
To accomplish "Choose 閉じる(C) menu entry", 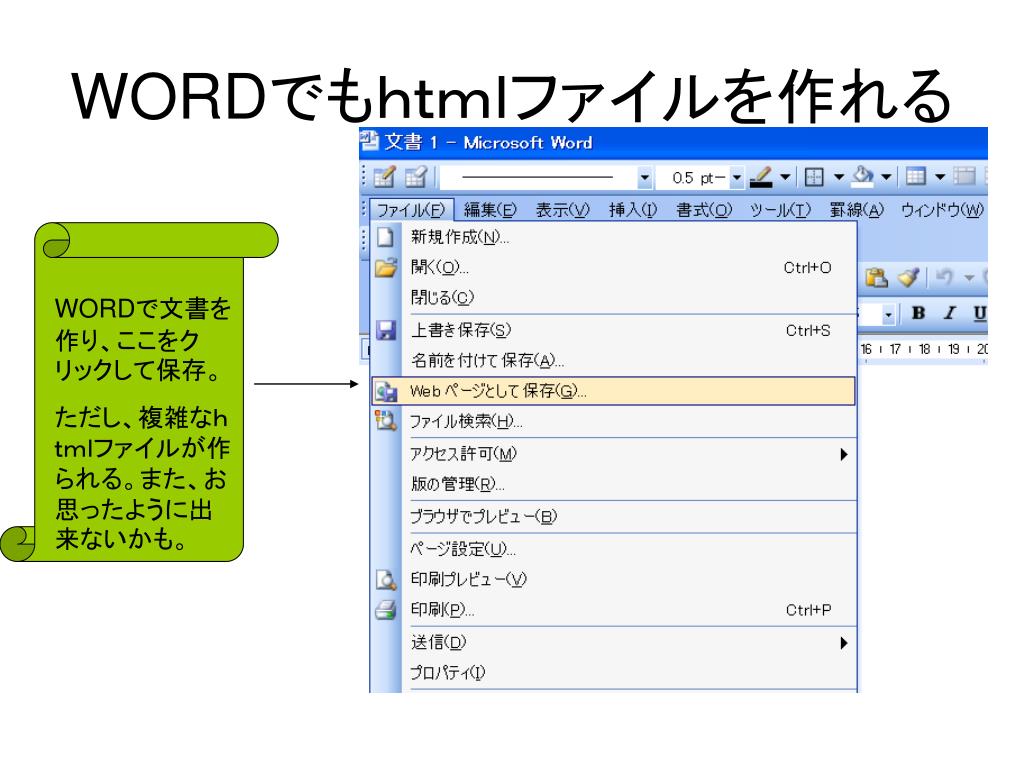I will click(x=613, y=297).
